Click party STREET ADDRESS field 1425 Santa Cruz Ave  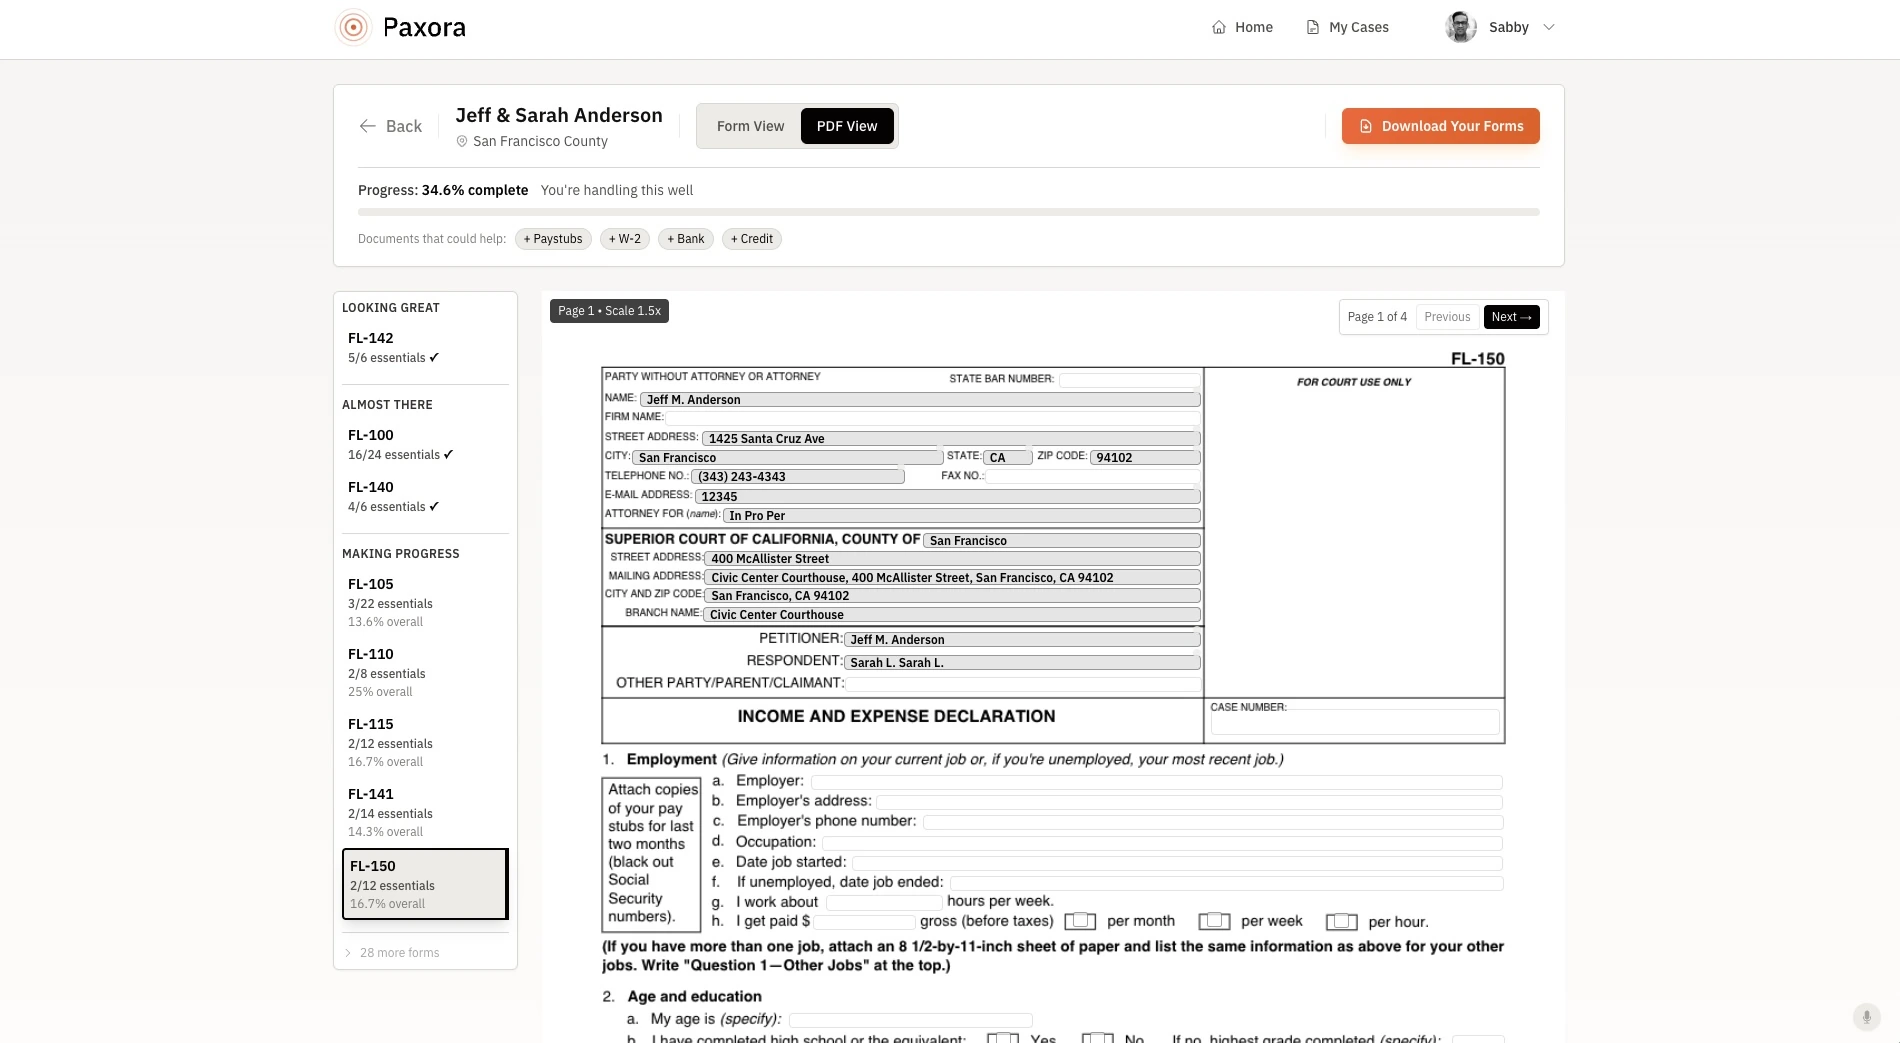pos(951,439)
